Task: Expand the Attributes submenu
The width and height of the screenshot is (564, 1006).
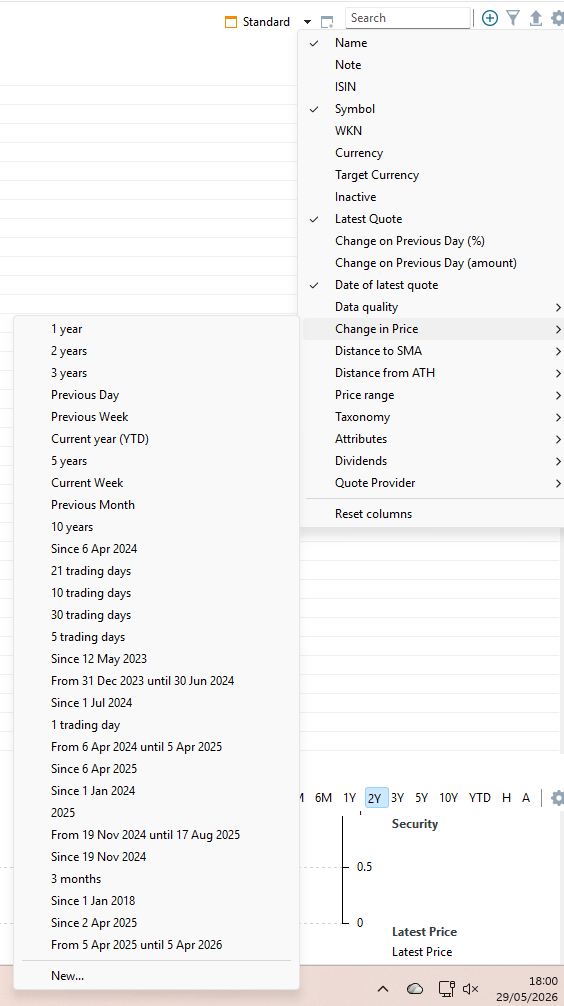Action: tap(432, 439)
